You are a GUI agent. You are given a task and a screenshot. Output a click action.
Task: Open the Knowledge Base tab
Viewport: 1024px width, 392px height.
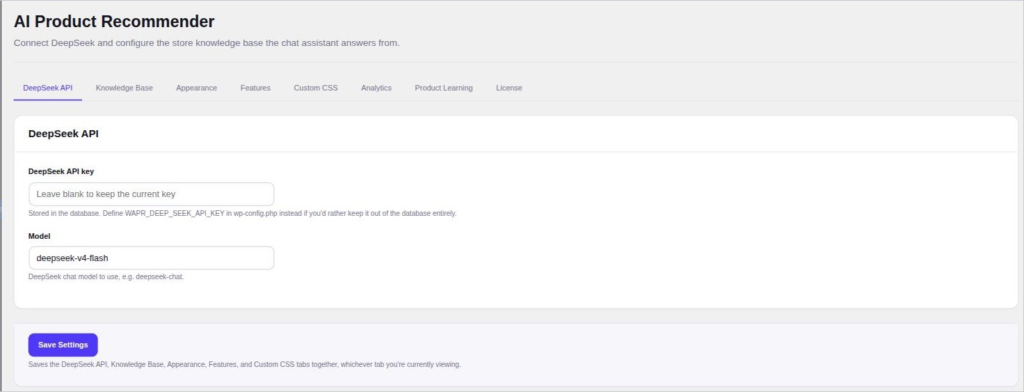(124, 88)
